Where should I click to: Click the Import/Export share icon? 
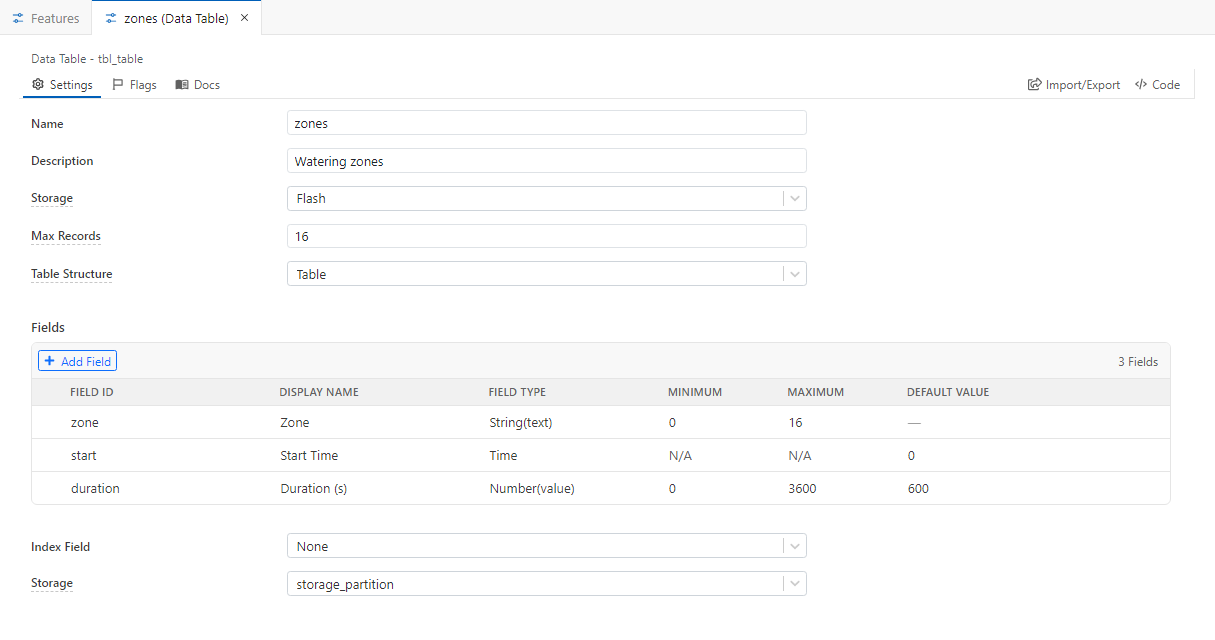[1035, 85]
